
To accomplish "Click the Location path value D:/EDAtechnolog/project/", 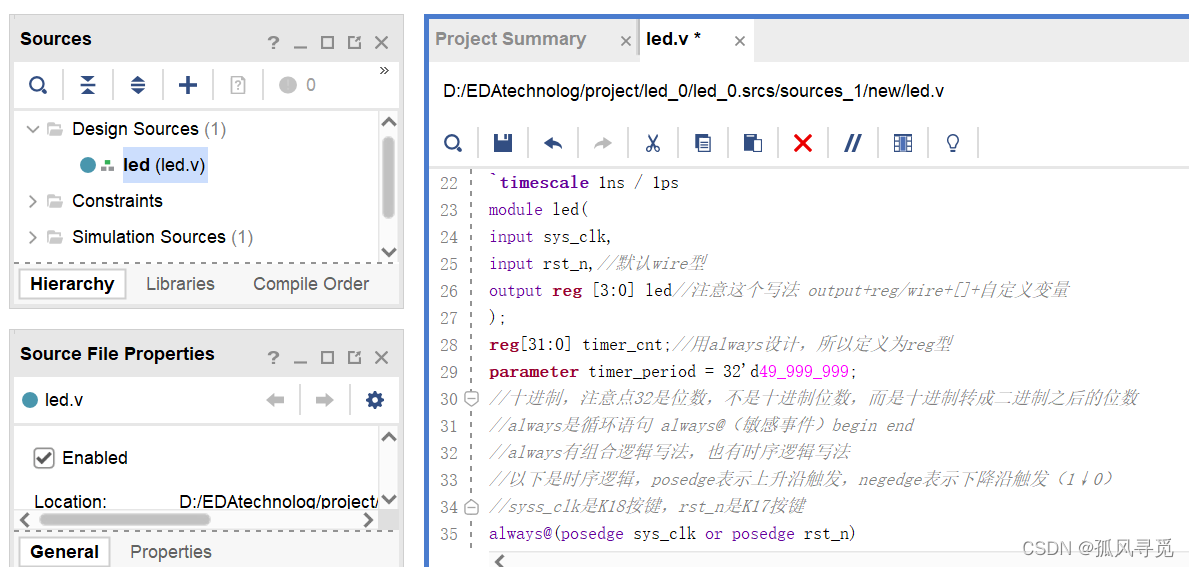I will pyautogui.click(x=278, y=501).
